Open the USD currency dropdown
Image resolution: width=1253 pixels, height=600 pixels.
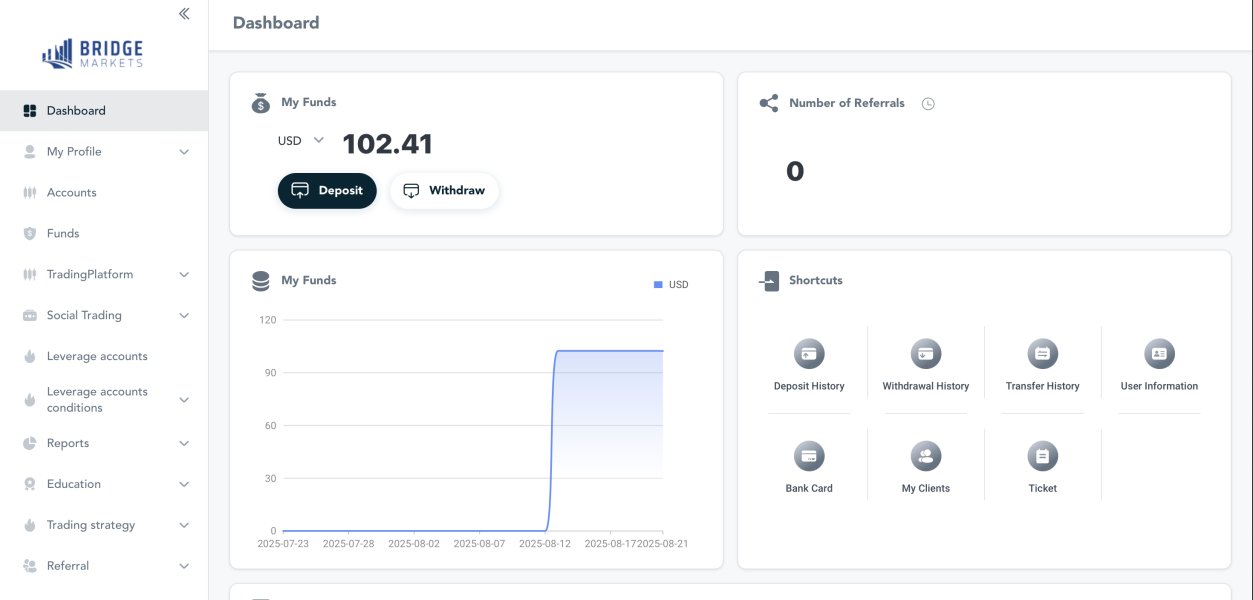(x=301, y=141)
